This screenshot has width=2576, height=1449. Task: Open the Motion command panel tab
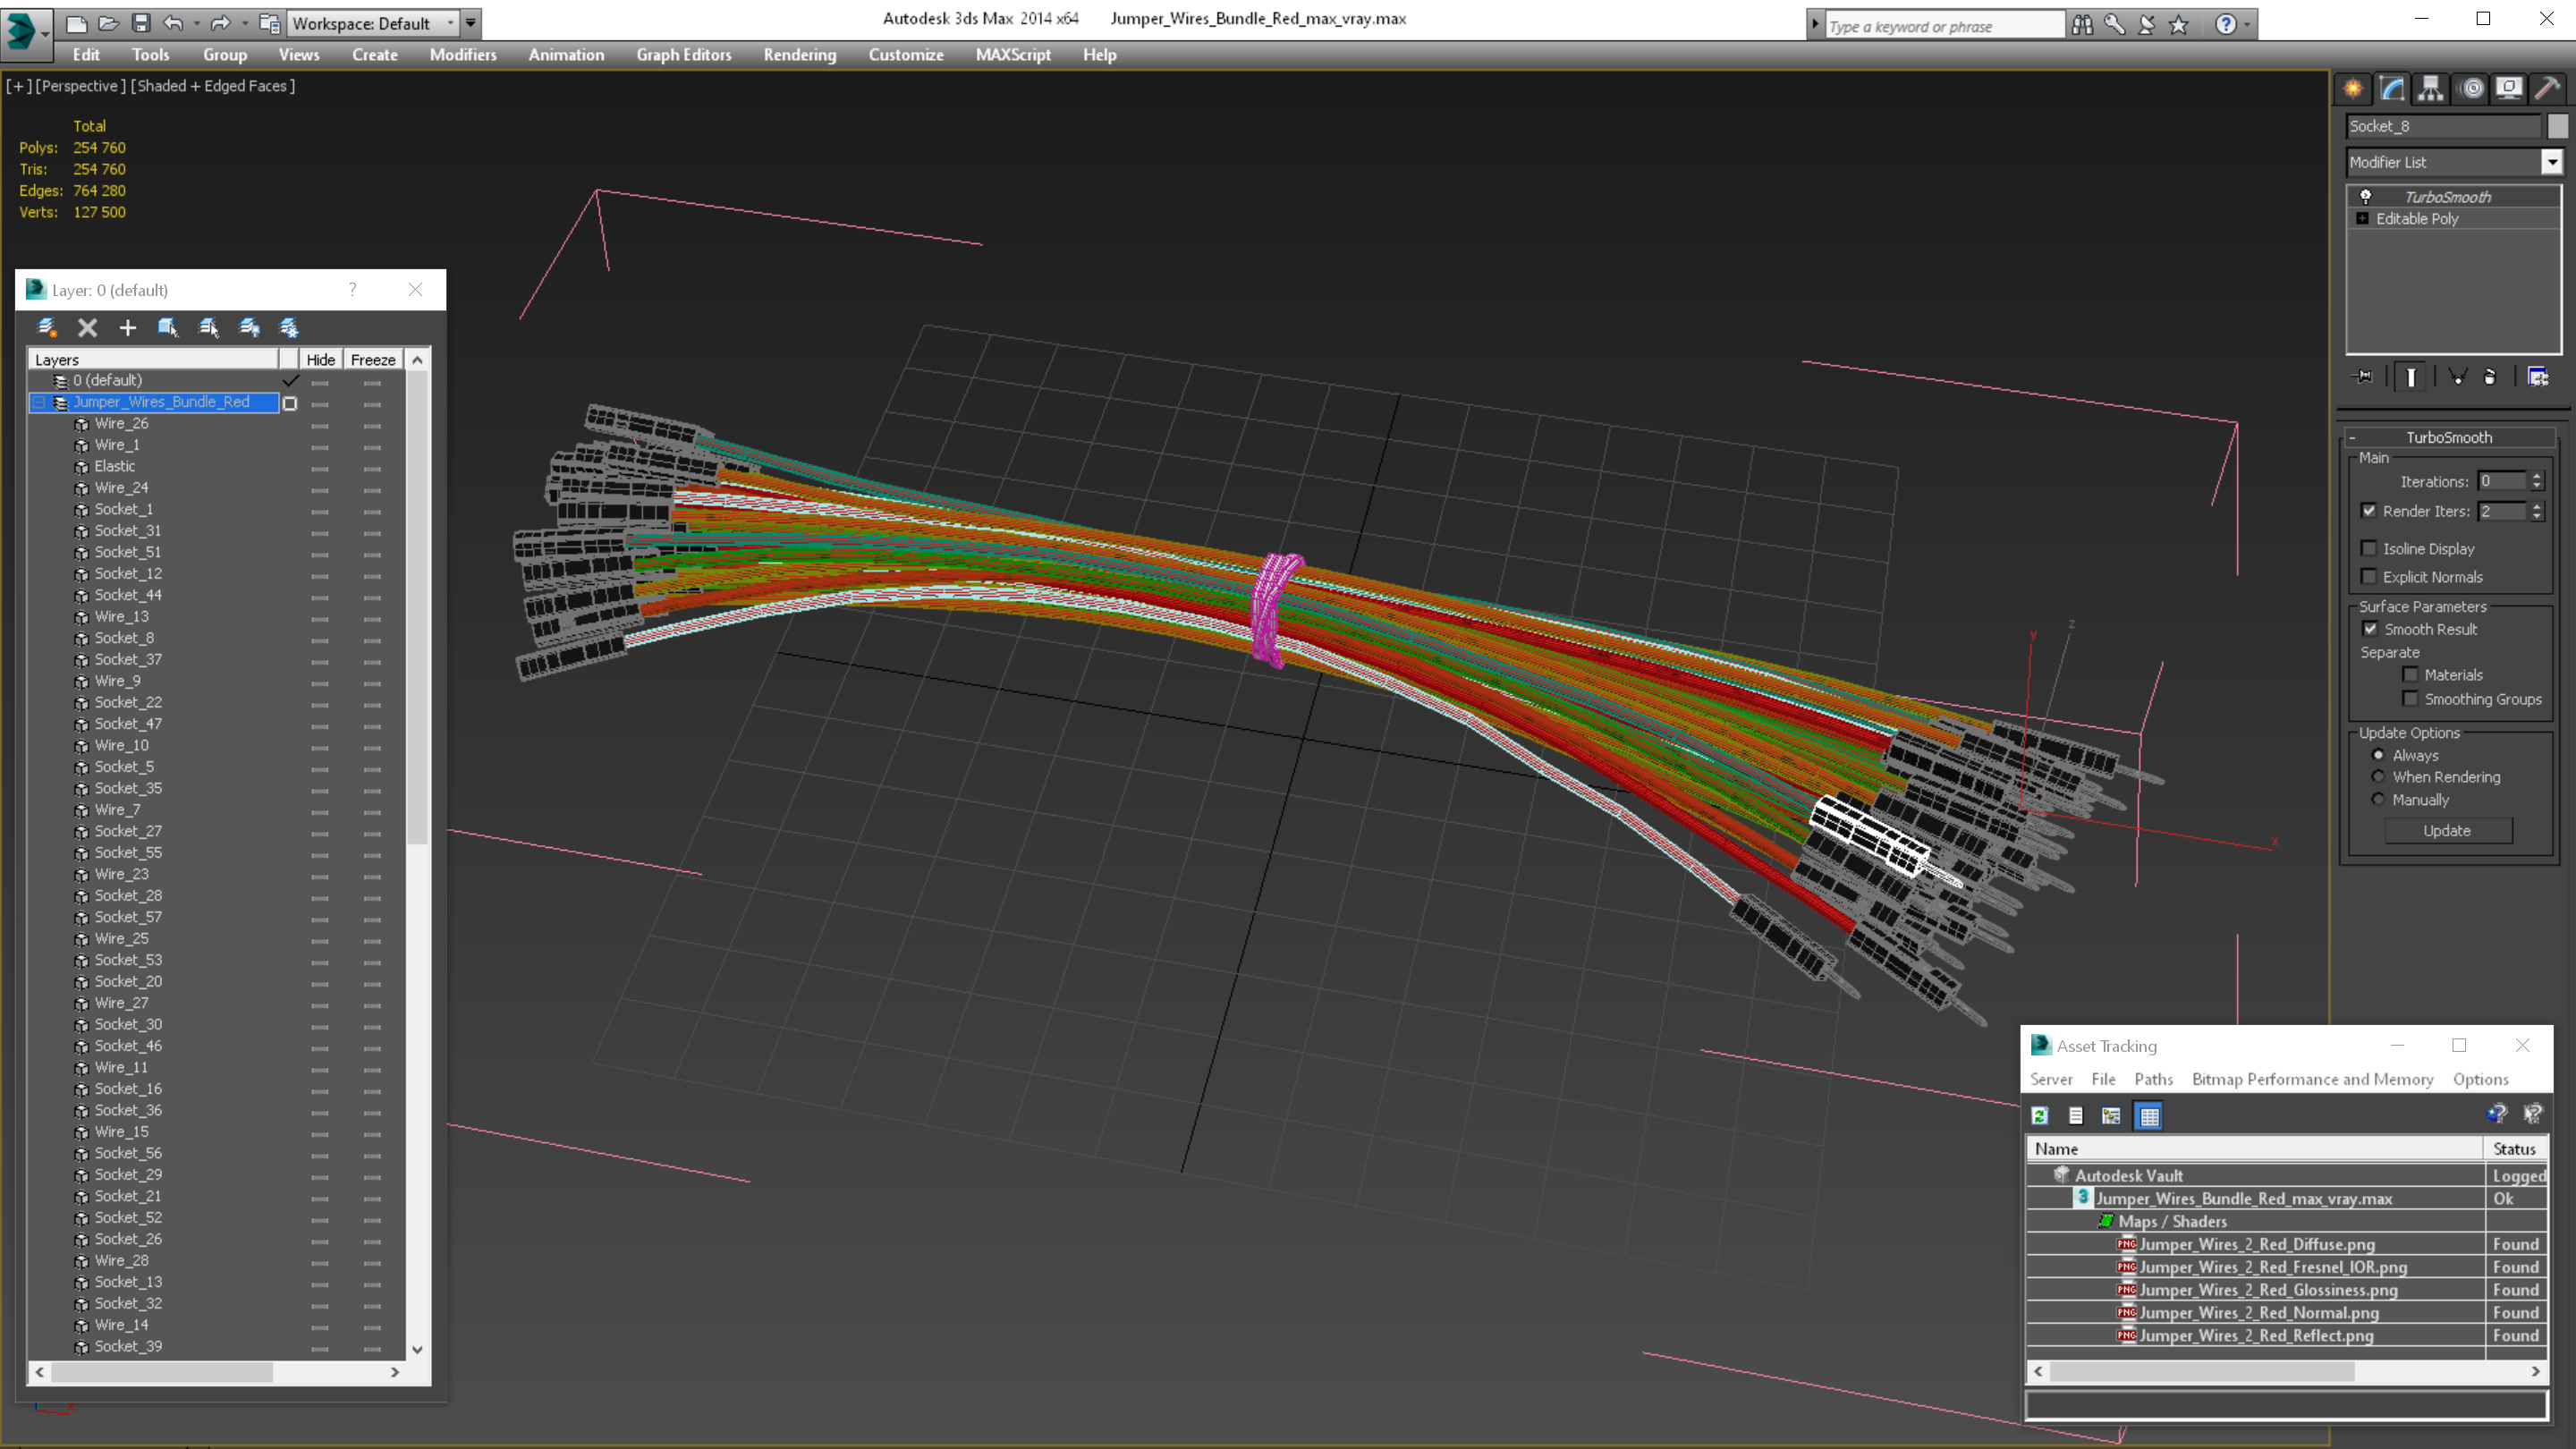[x=2471, y=89]
